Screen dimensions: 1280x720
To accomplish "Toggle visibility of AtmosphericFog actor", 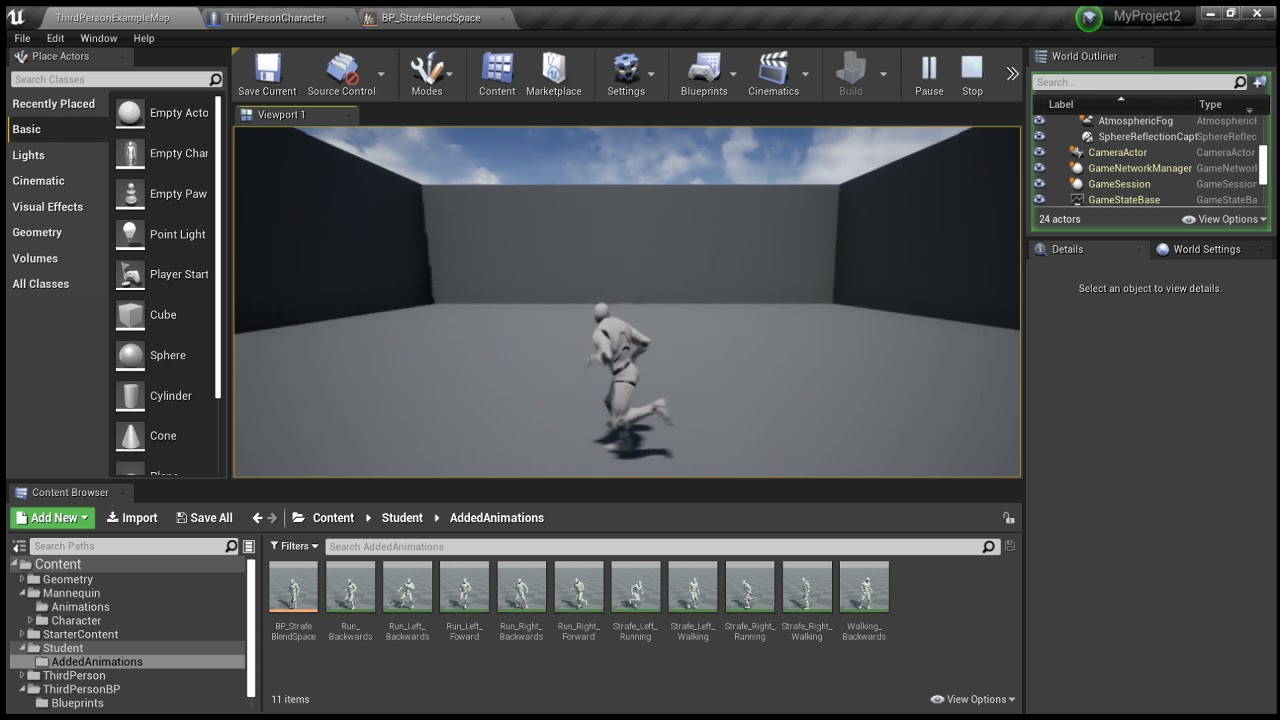I will 1039,121.
